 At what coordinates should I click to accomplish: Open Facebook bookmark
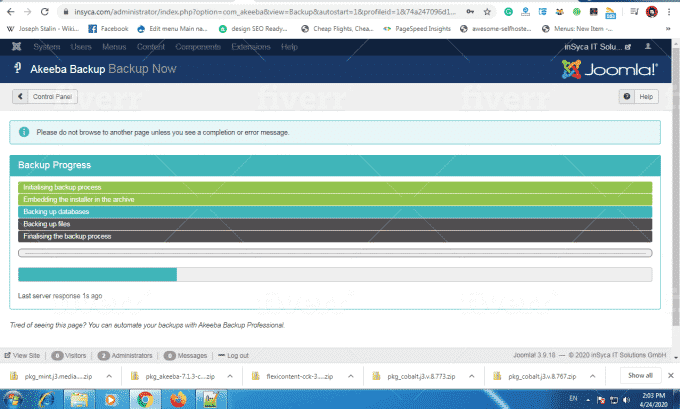click(108, 29)
